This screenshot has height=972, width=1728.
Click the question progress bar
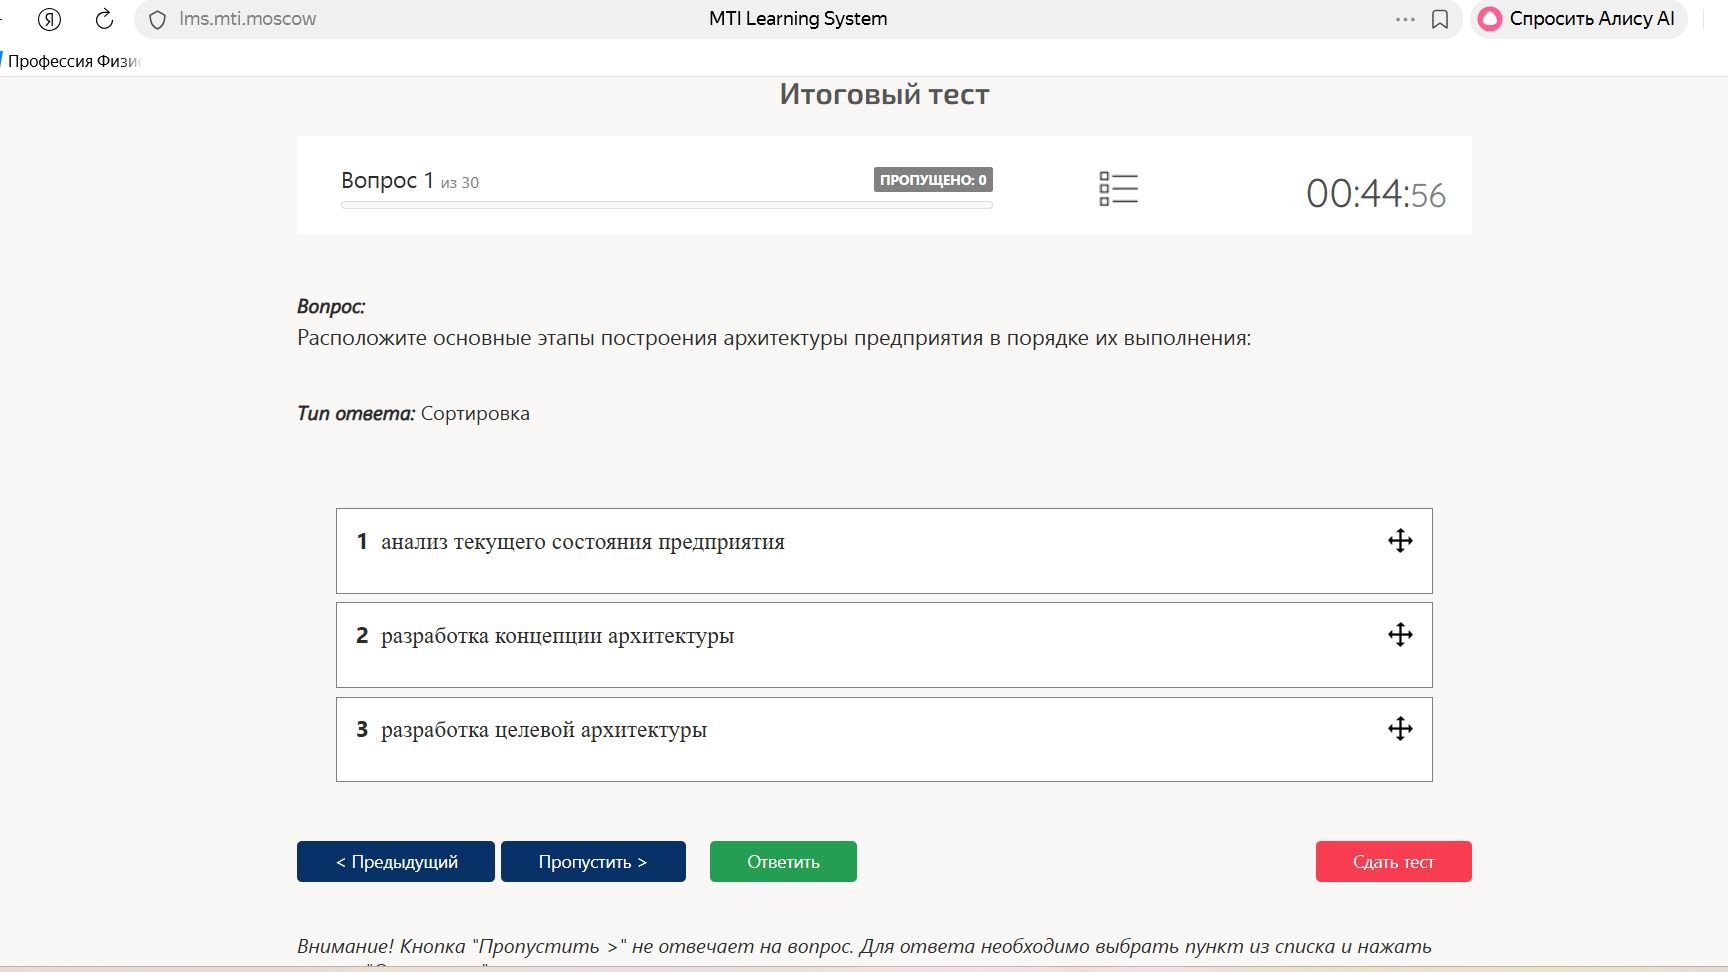click(667, 205)
